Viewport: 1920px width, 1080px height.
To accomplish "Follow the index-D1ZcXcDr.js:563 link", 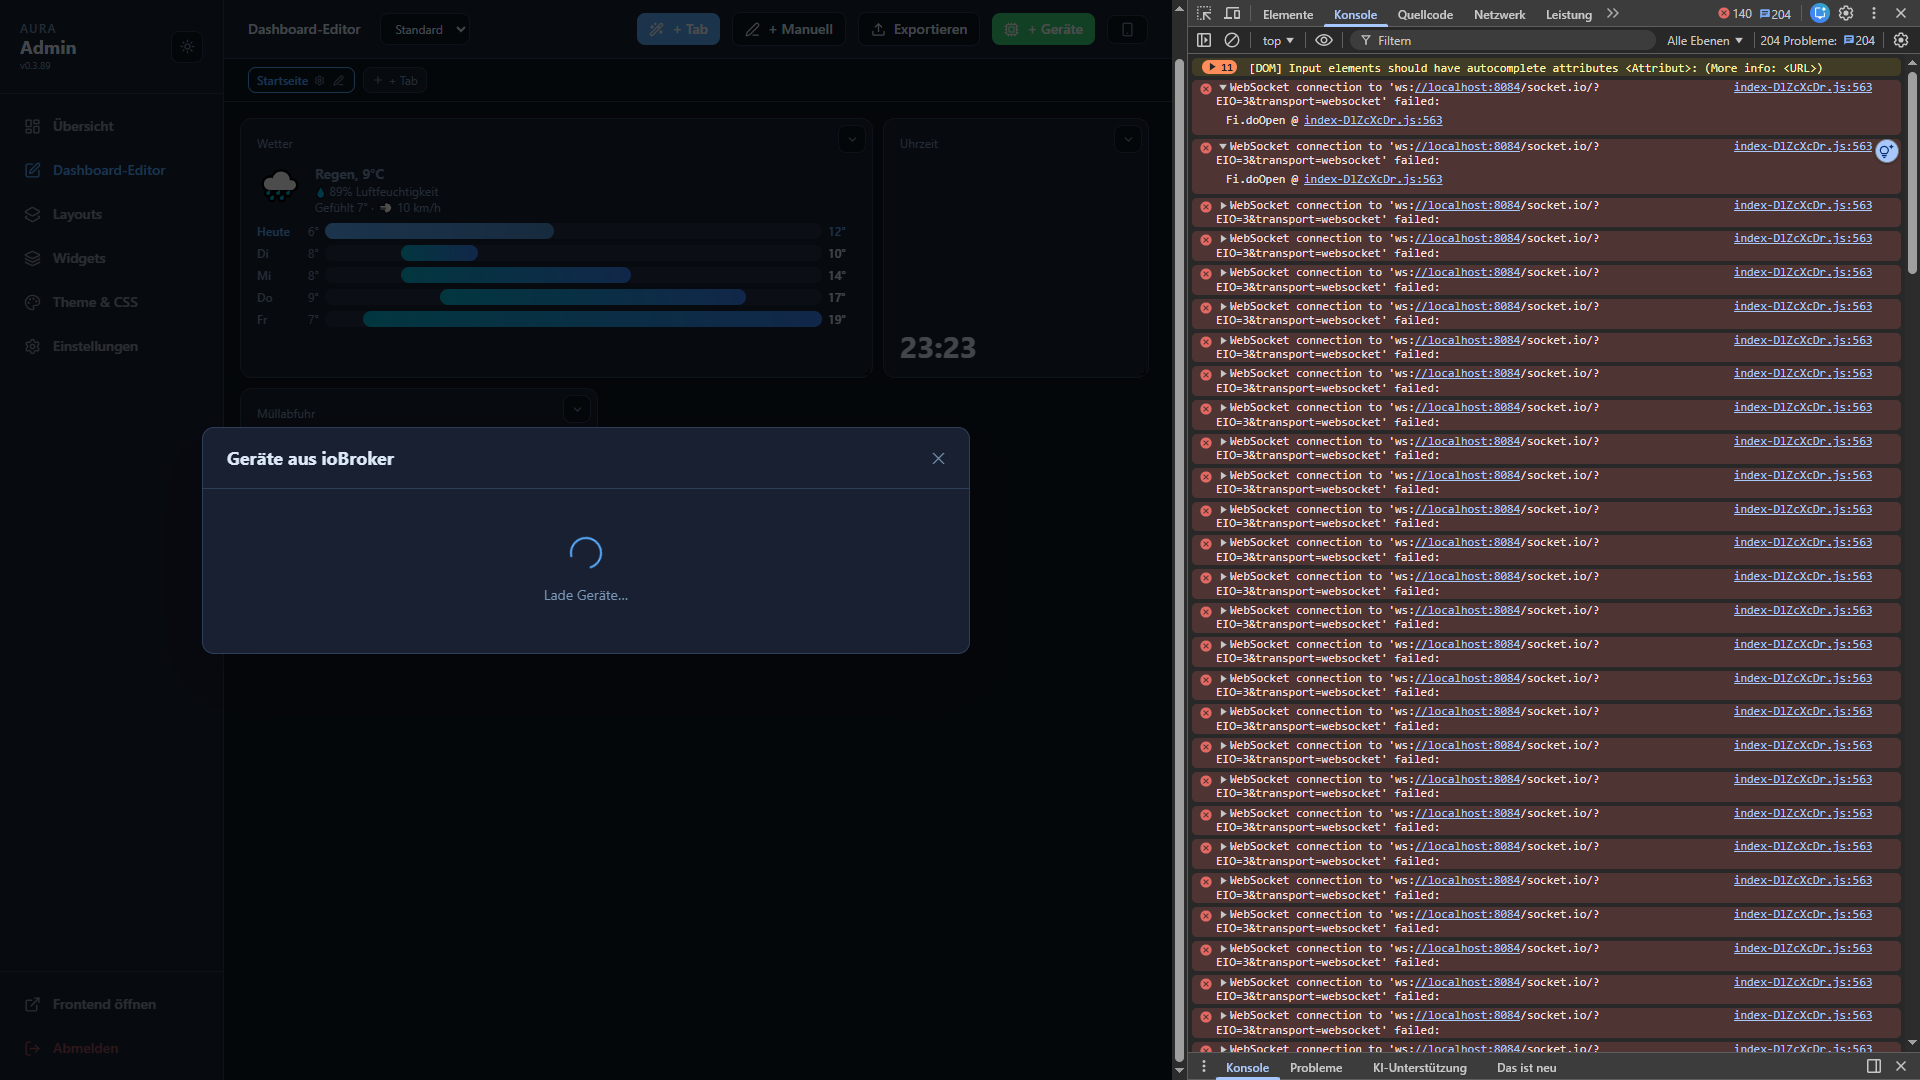I will (1801, 87).
